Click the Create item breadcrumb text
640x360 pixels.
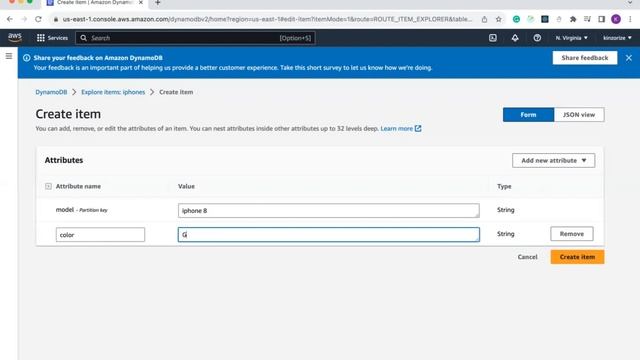[176, 92]
